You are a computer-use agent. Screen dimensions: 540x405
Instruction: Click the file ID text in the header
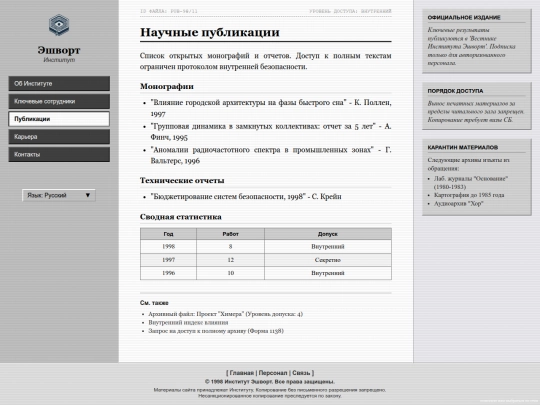[169, 11]
